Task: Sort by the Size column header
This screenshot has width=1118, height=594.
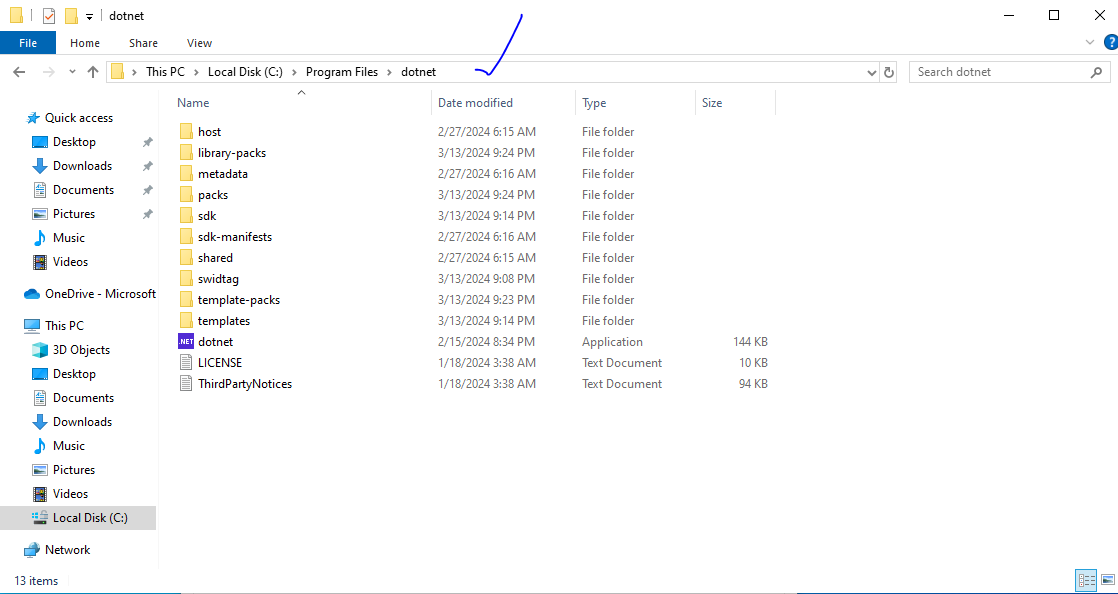Action: coord(712,103)
